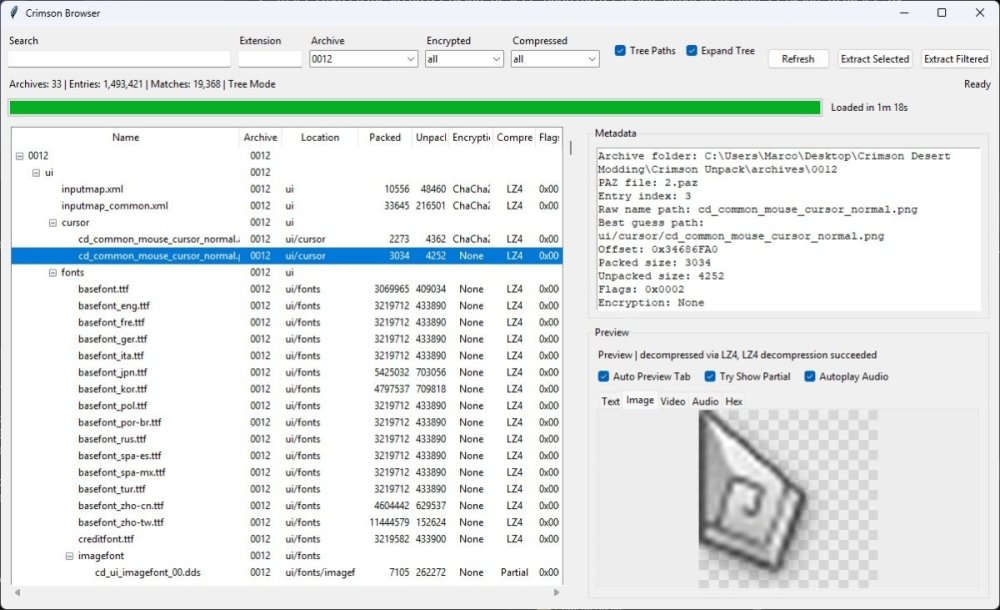Select the basefont_rus.ttf row
This screenshot has height=610, width=1000.
click(287, 439)
